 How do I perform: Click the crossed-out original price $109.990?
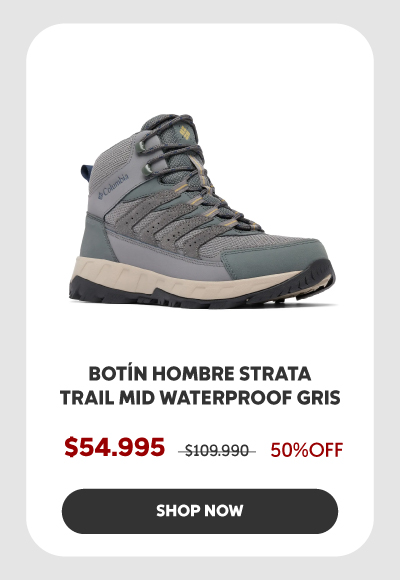pyautogui.click(x=217, y=451)
